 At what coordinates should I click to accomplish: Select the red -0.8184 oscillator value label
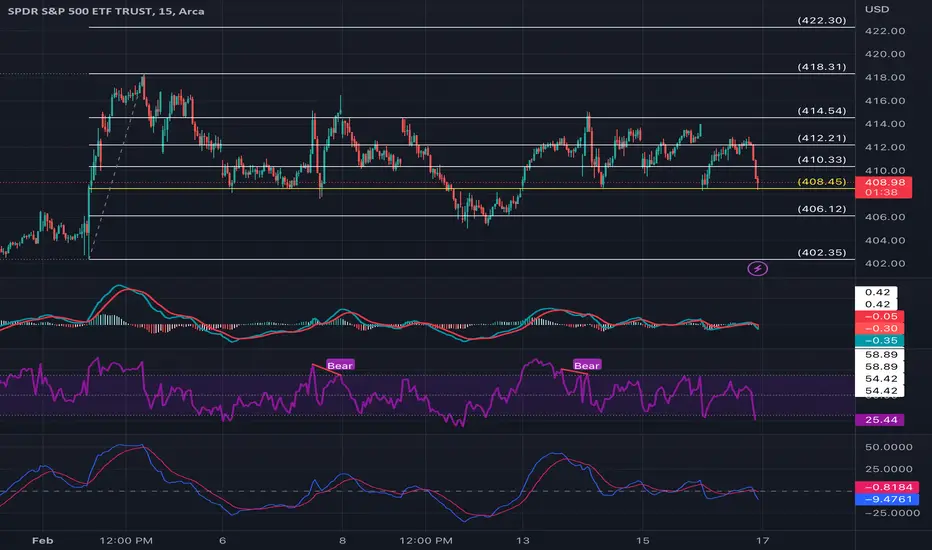[x=887, y=487]
